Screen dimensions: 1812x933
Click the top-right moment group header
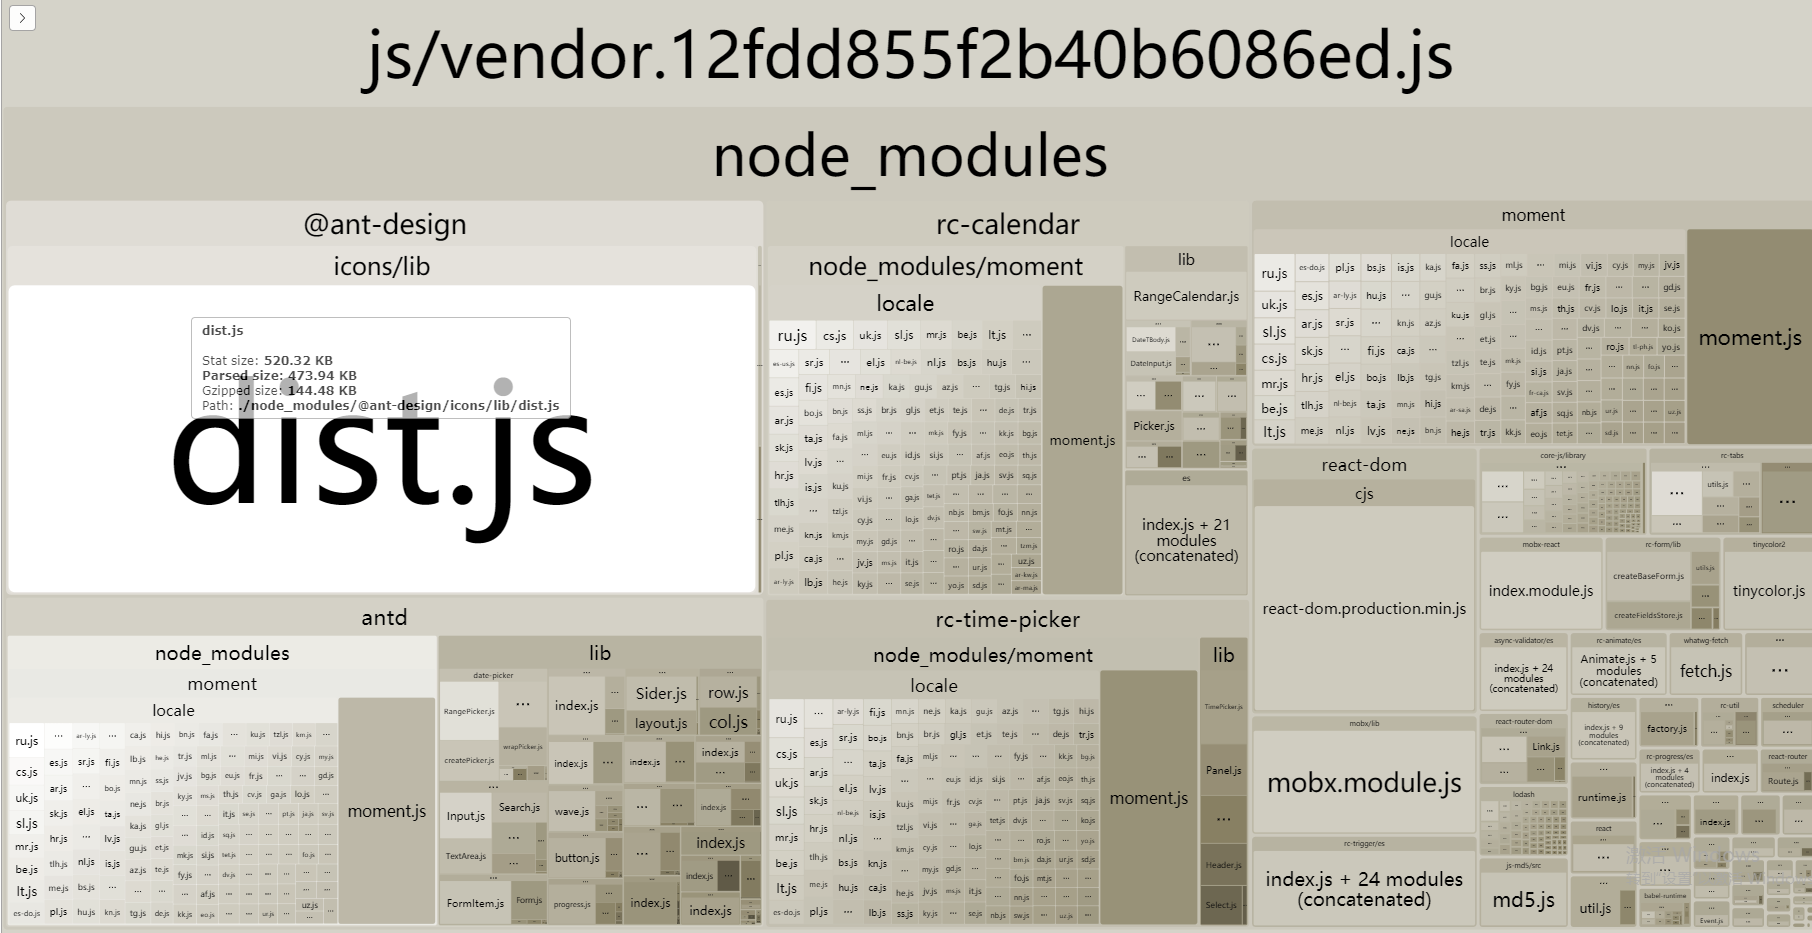(x=1532, y=215)
